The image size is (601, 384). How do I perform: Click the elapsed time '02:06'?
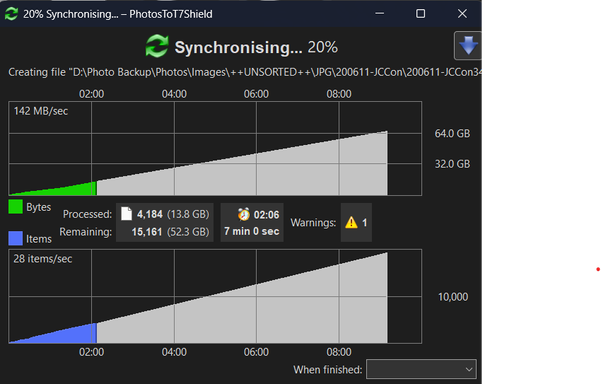pos(266,215)
